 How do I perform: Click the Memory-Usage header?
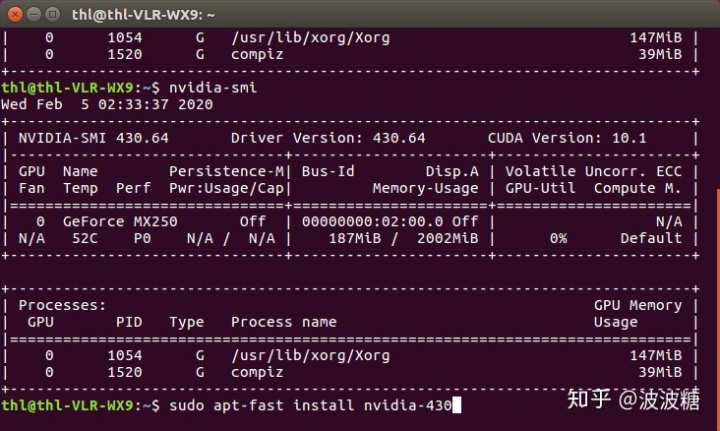click(x=426, y=188)
